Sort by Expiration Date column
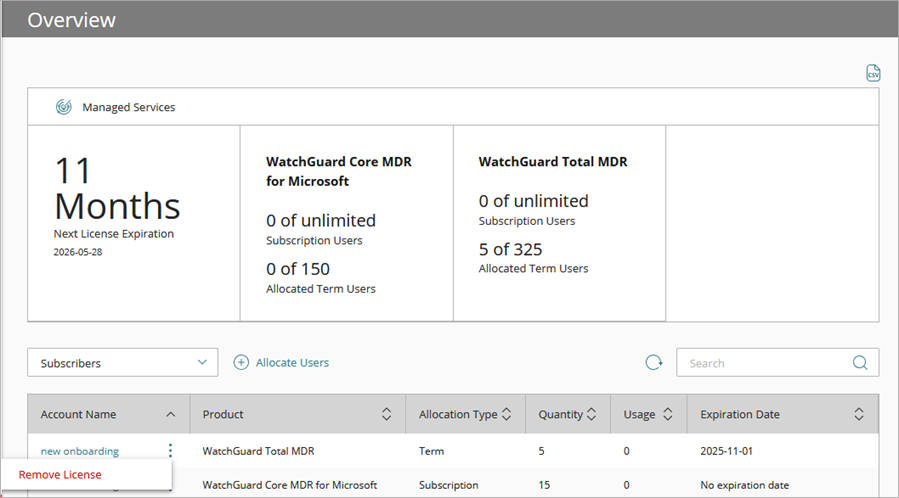The width and height of the screenshot is (899, 498). tap(858, 414)
